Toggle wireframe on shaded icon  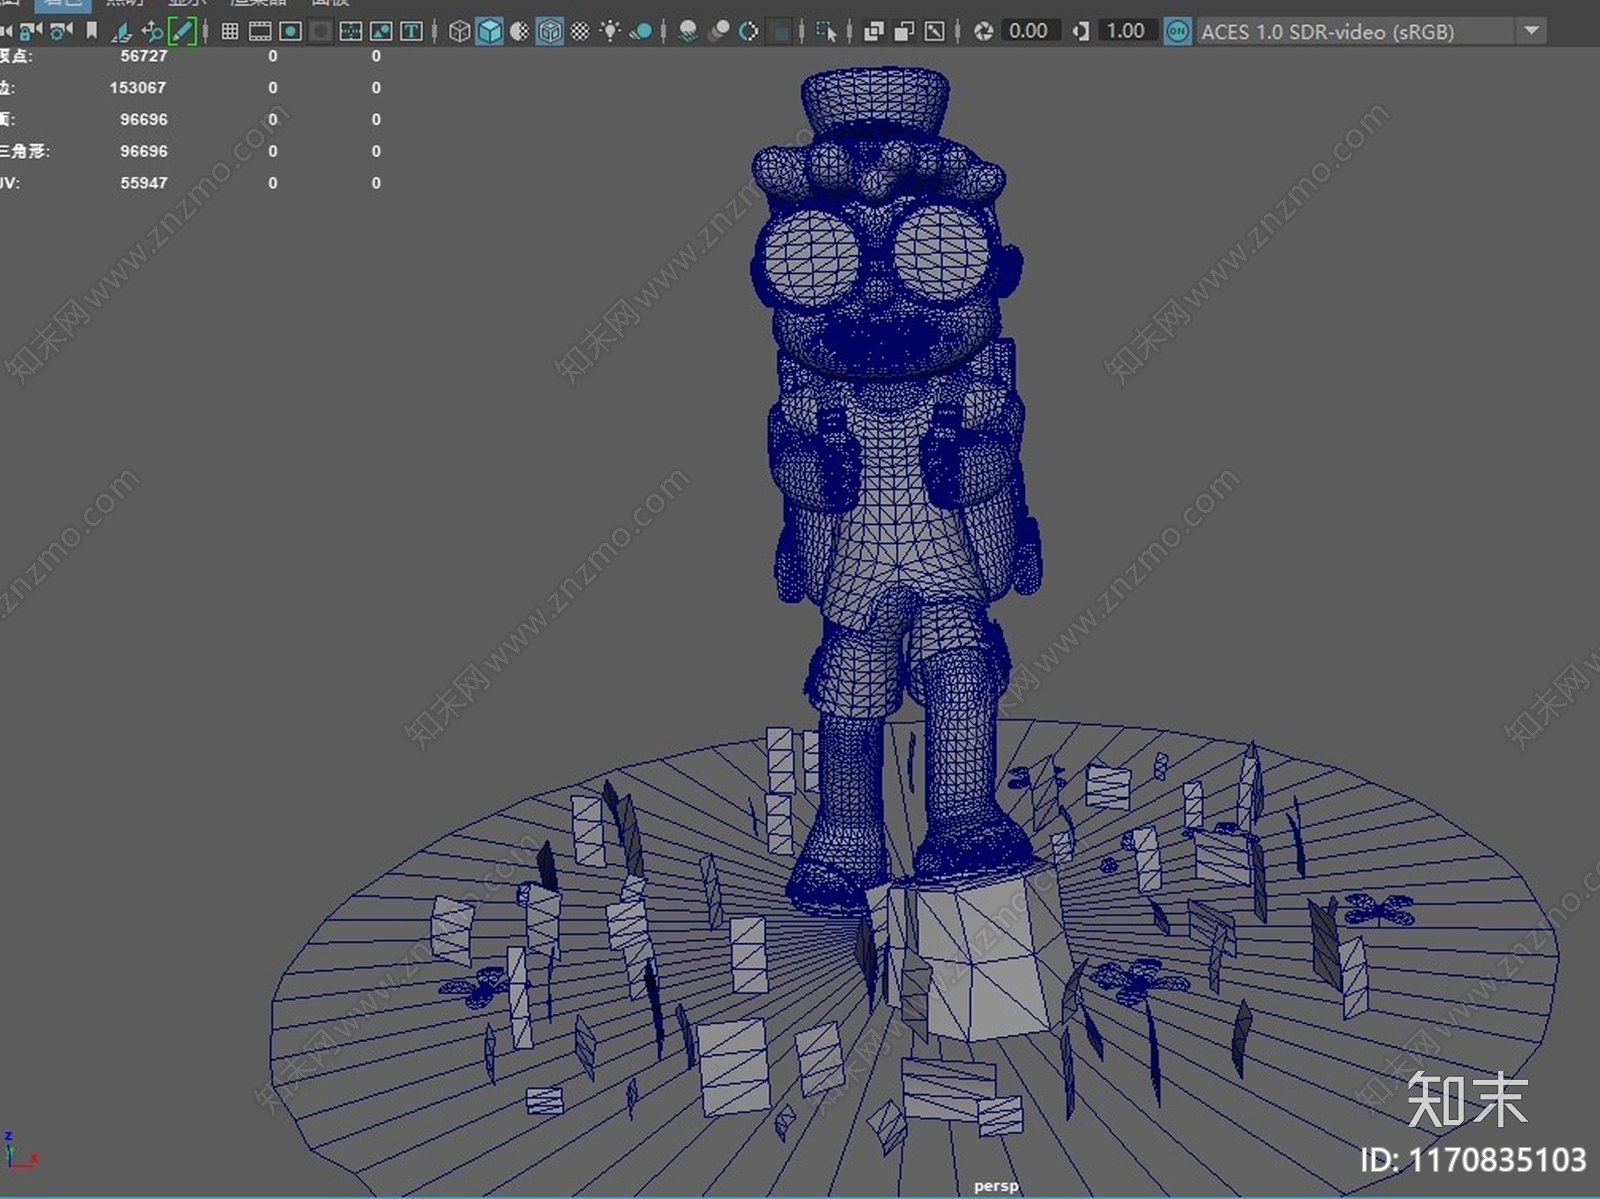click(550, 31)
